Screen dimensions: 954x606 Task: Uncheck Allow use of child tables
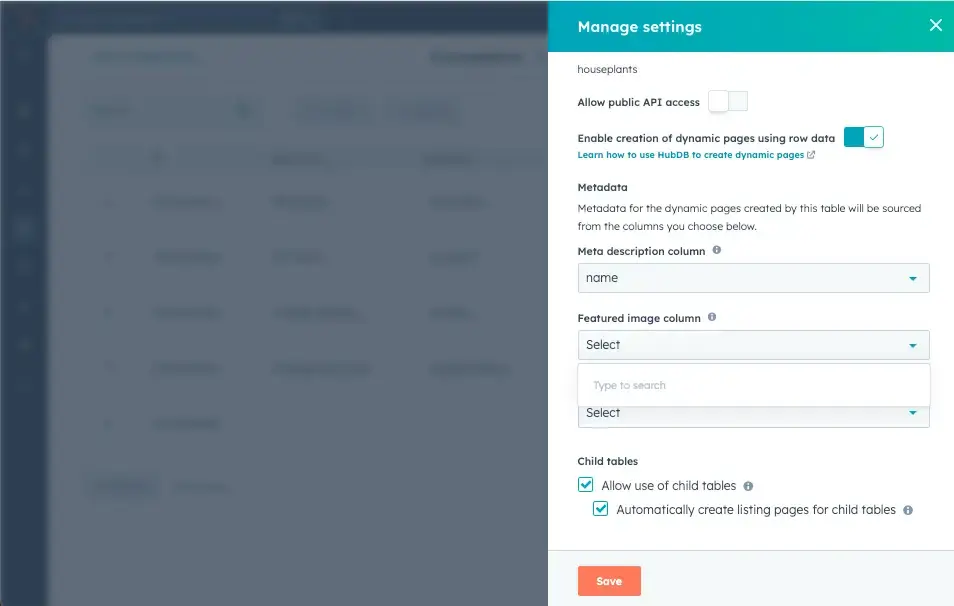click(x=586, y=485)
